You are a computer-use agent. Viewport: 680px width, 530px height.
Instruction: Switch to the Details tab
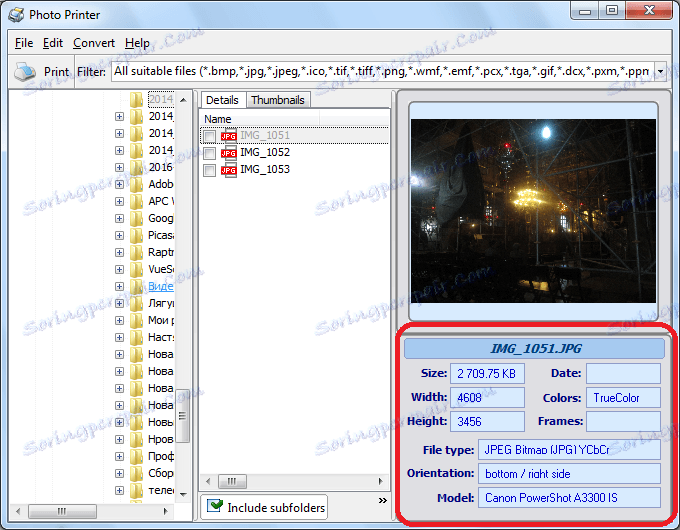pos(222,100)
